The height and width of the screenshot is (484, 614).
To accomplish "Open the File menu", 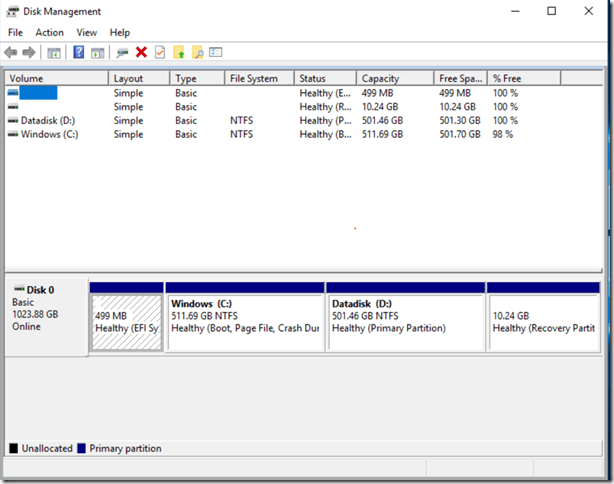I will tap(16, 33).
